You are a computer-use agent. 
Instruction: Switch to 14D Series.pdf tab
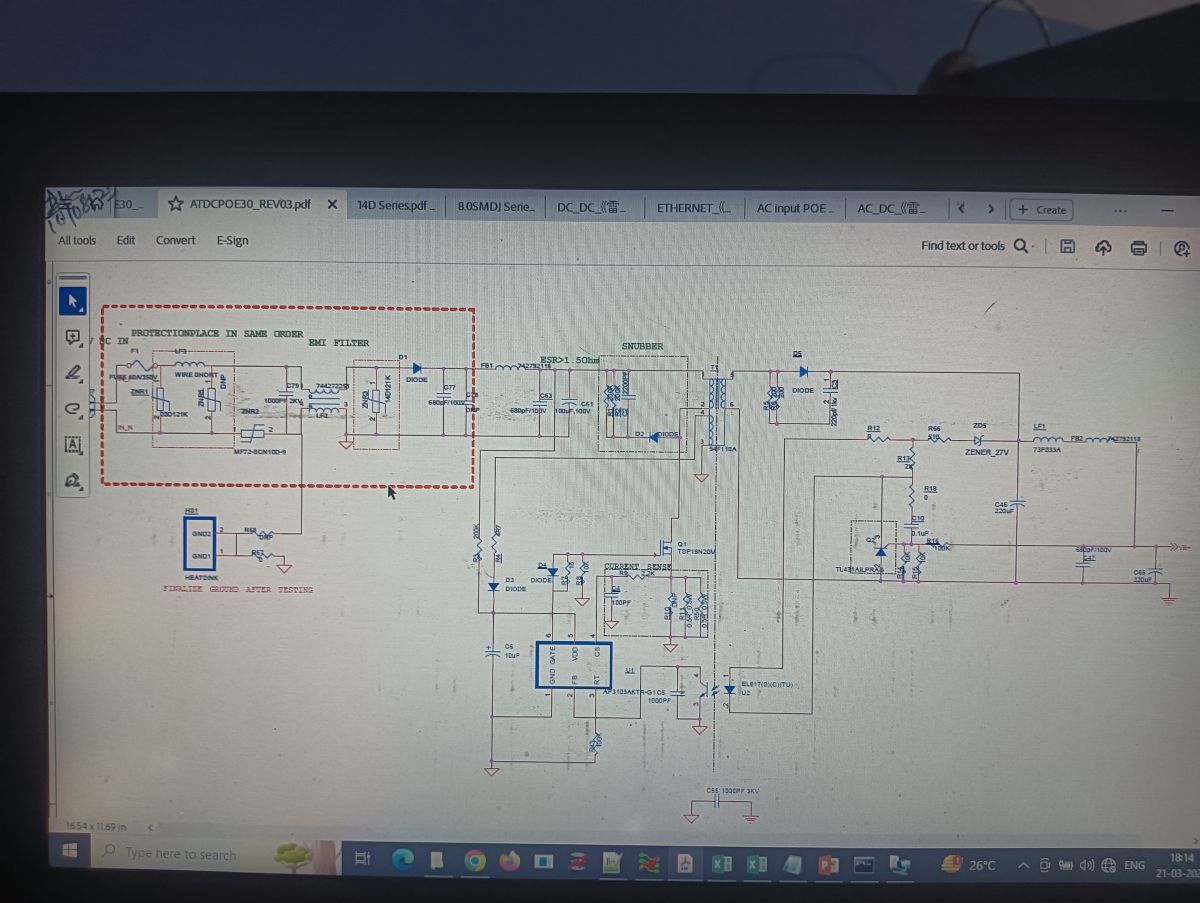click(397, 206)
